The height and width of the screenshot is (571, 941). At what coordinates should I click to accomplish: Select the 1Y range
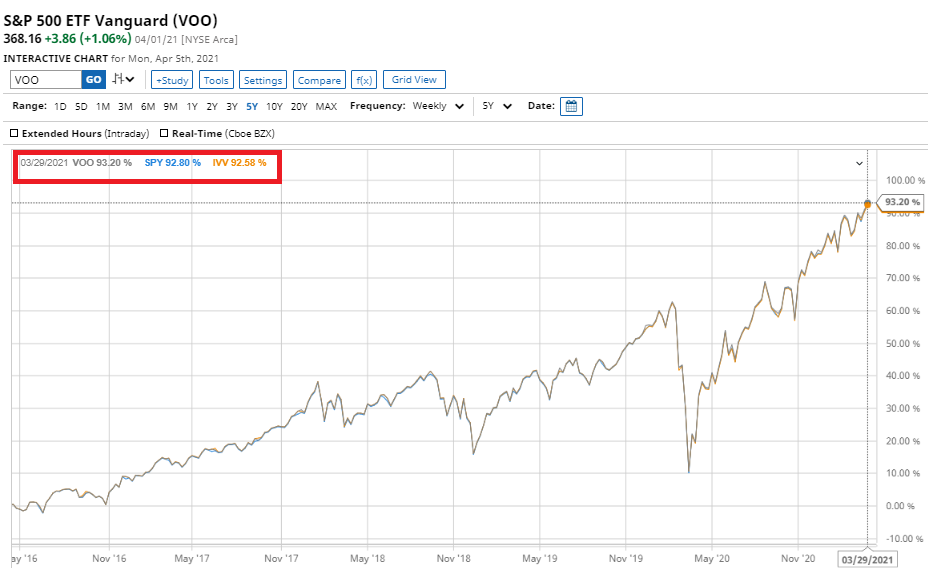(192, 106)
